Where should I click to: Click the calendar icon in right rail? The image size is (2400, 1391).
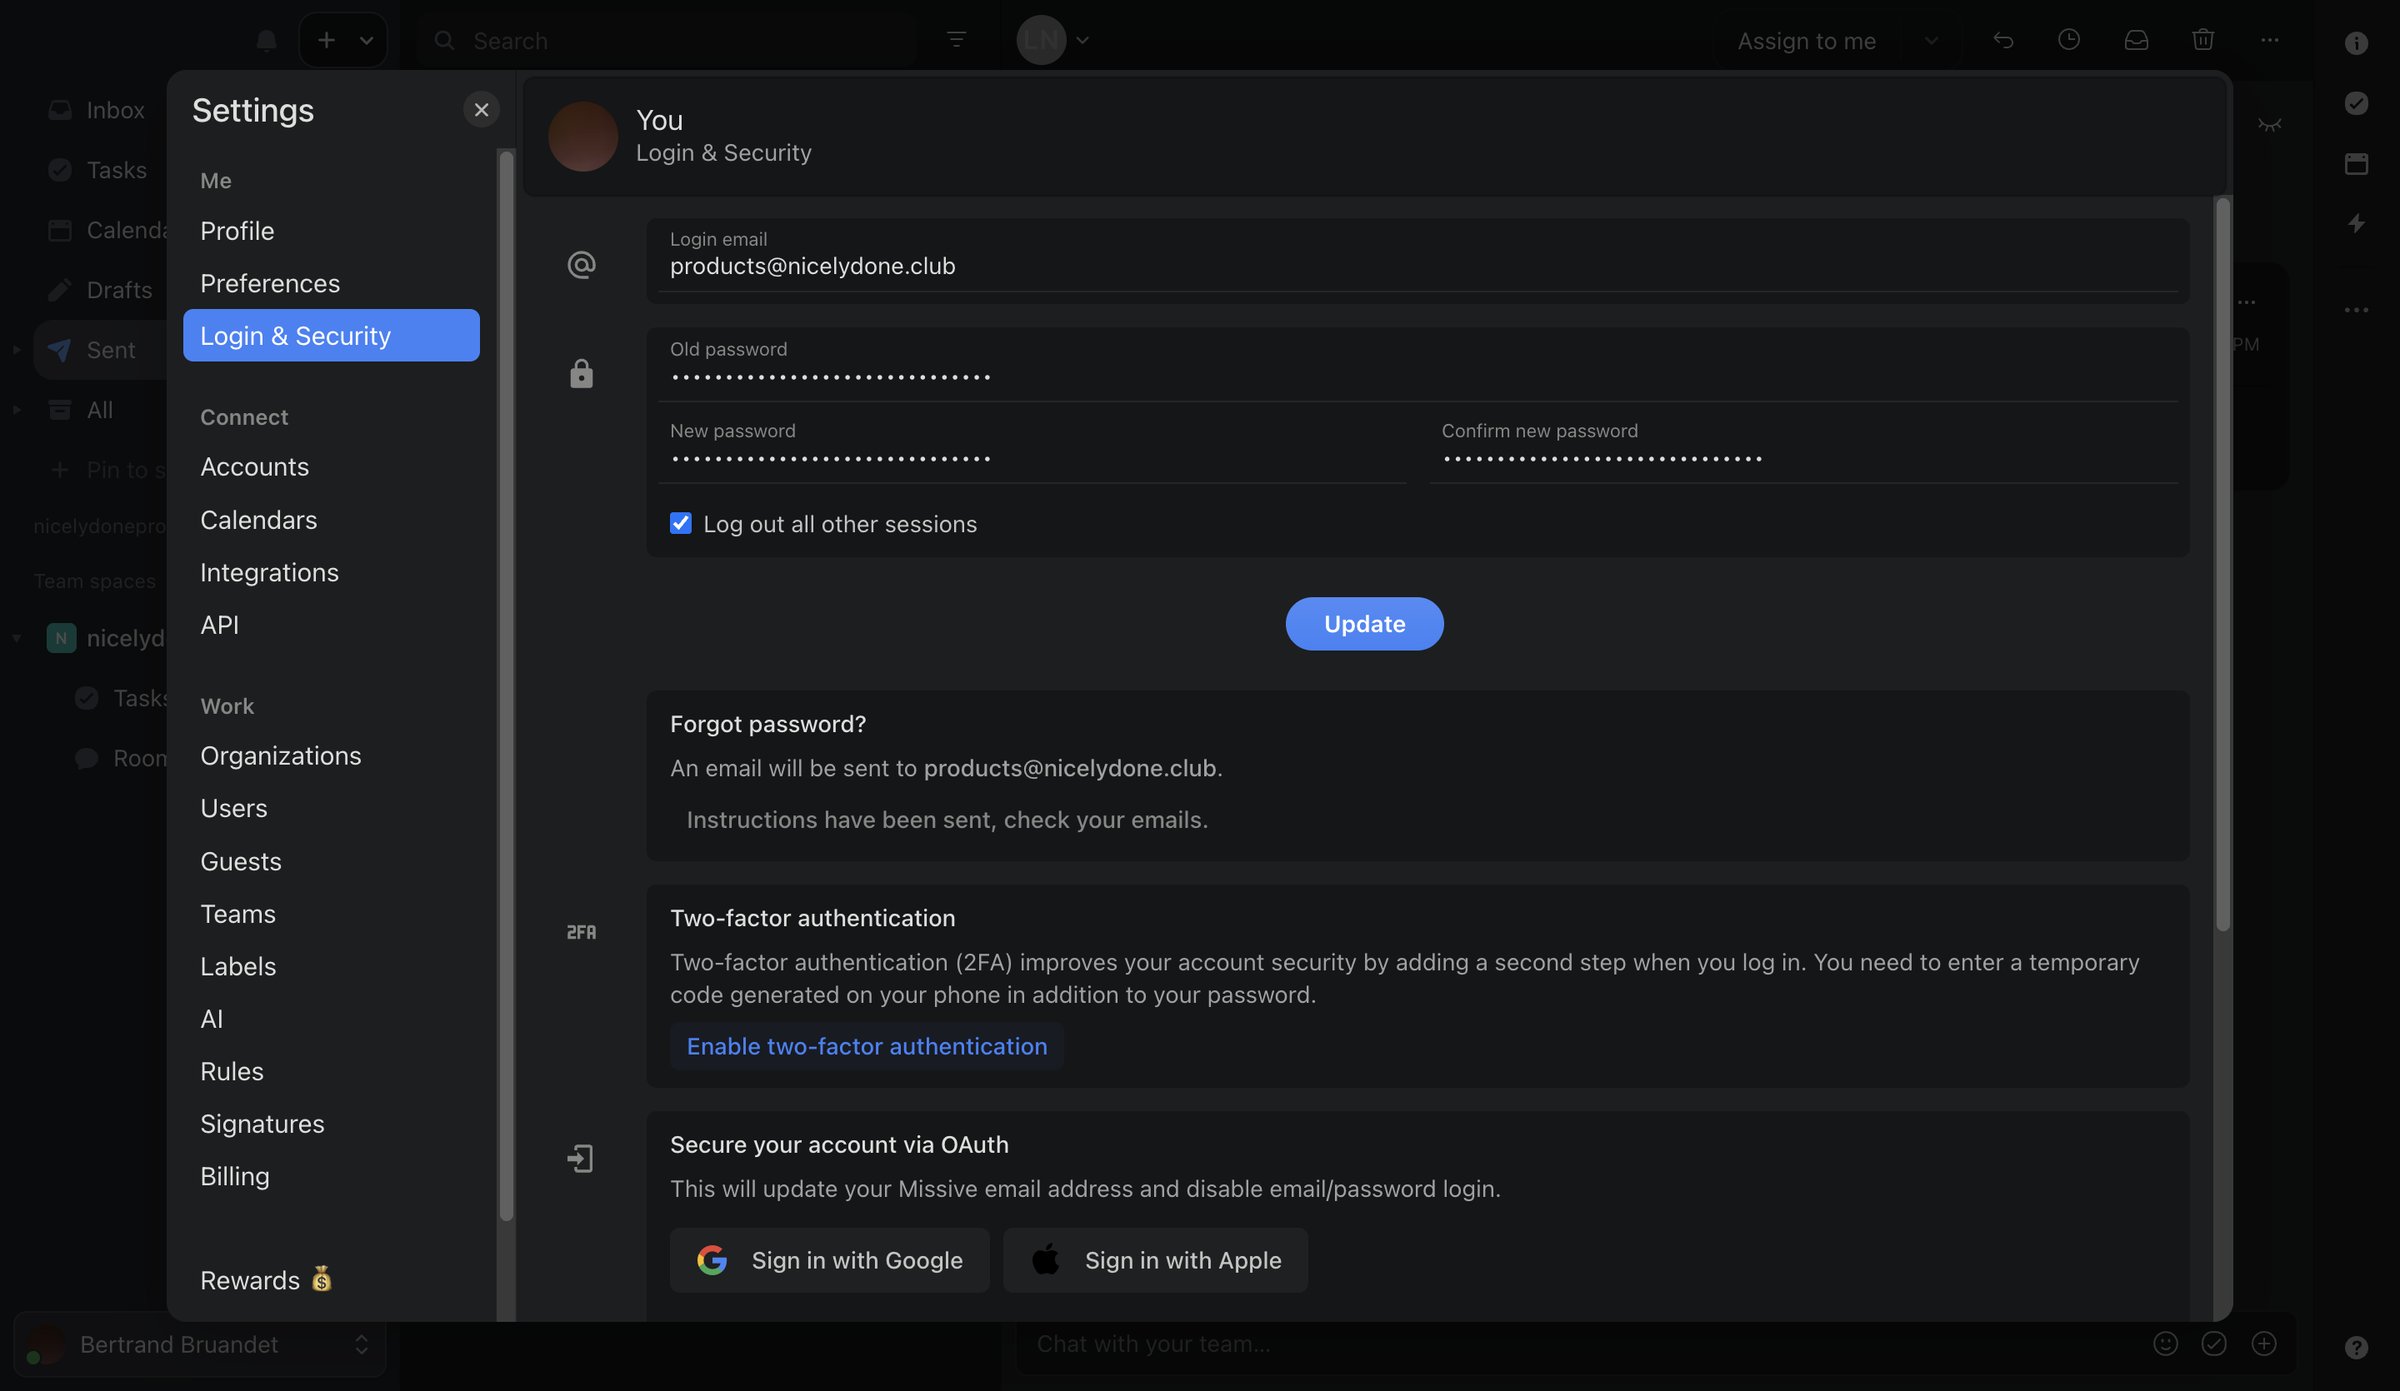click(x=2357, y=163)
